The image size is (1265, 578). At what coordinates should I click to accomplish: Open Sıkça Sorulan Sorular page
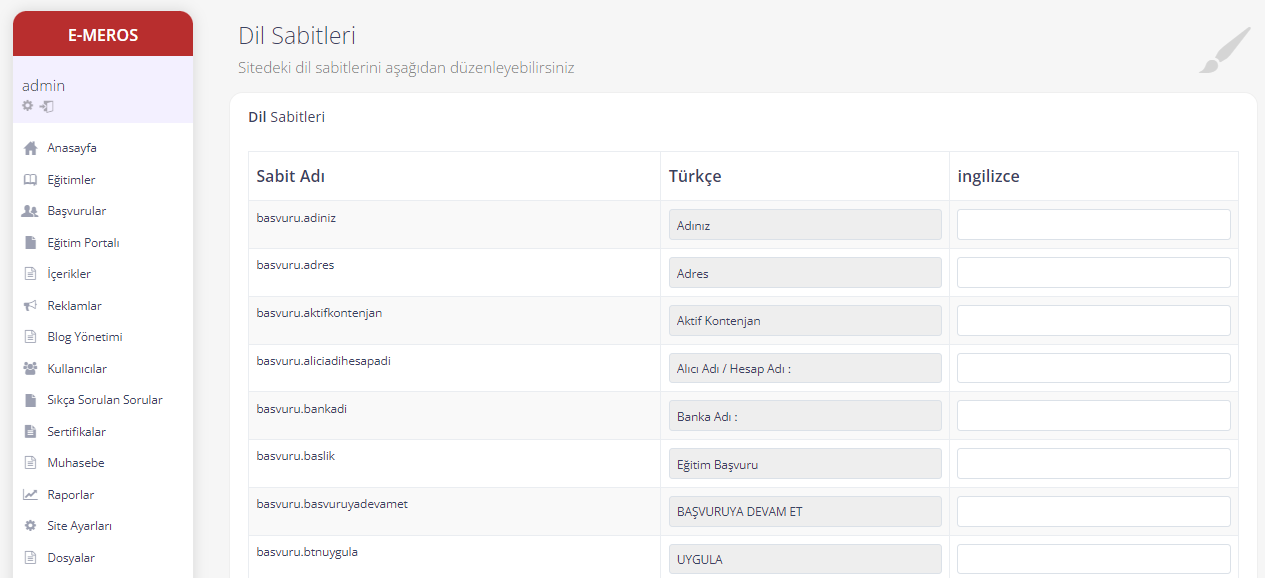(x=103, y=400)
